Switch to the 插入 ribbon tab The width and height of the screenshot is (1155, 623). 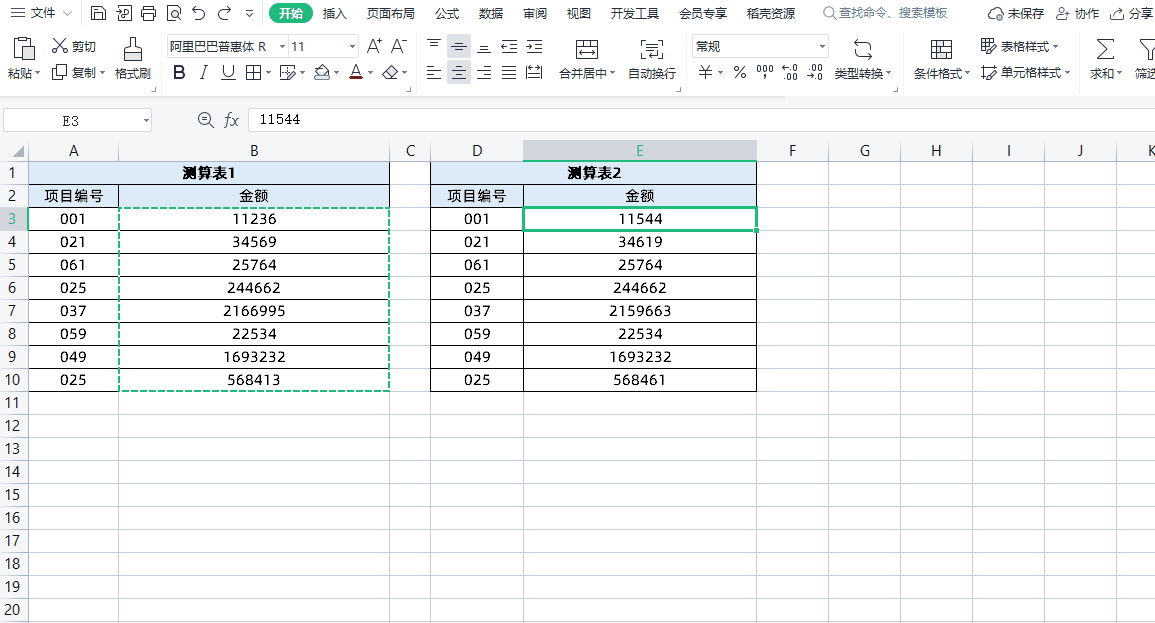tap(334, 13)
